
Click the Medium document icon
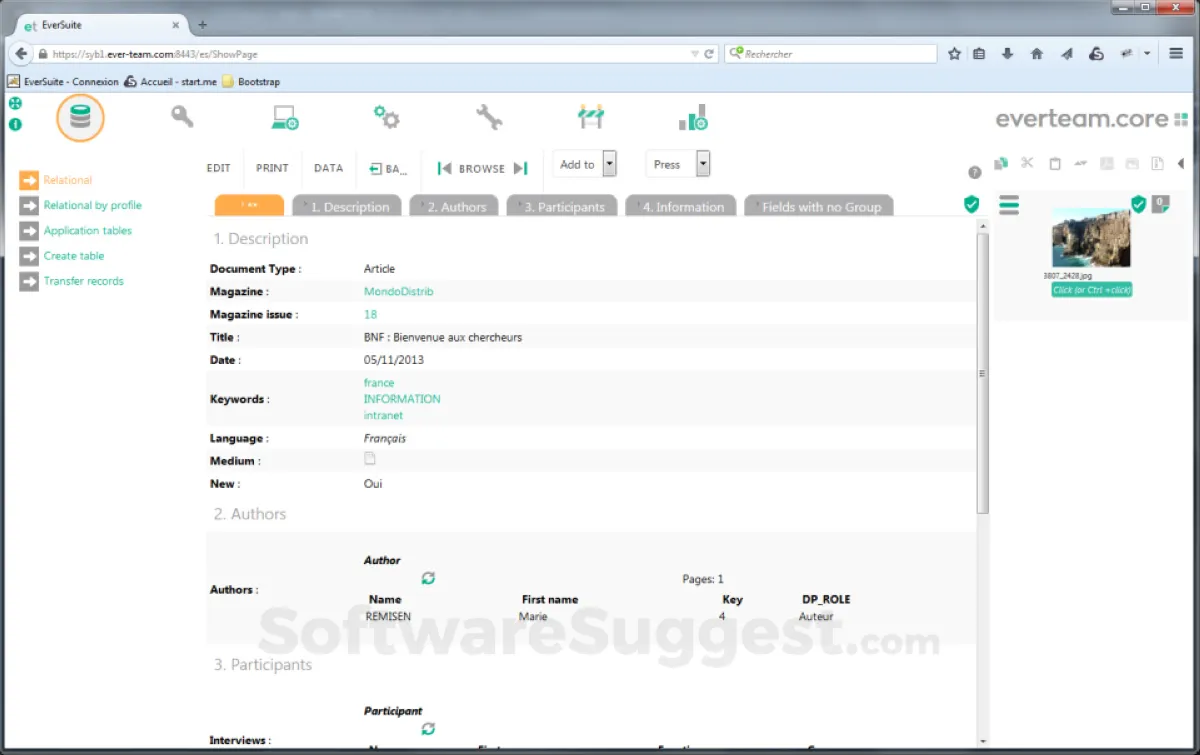tap(370, 459)
